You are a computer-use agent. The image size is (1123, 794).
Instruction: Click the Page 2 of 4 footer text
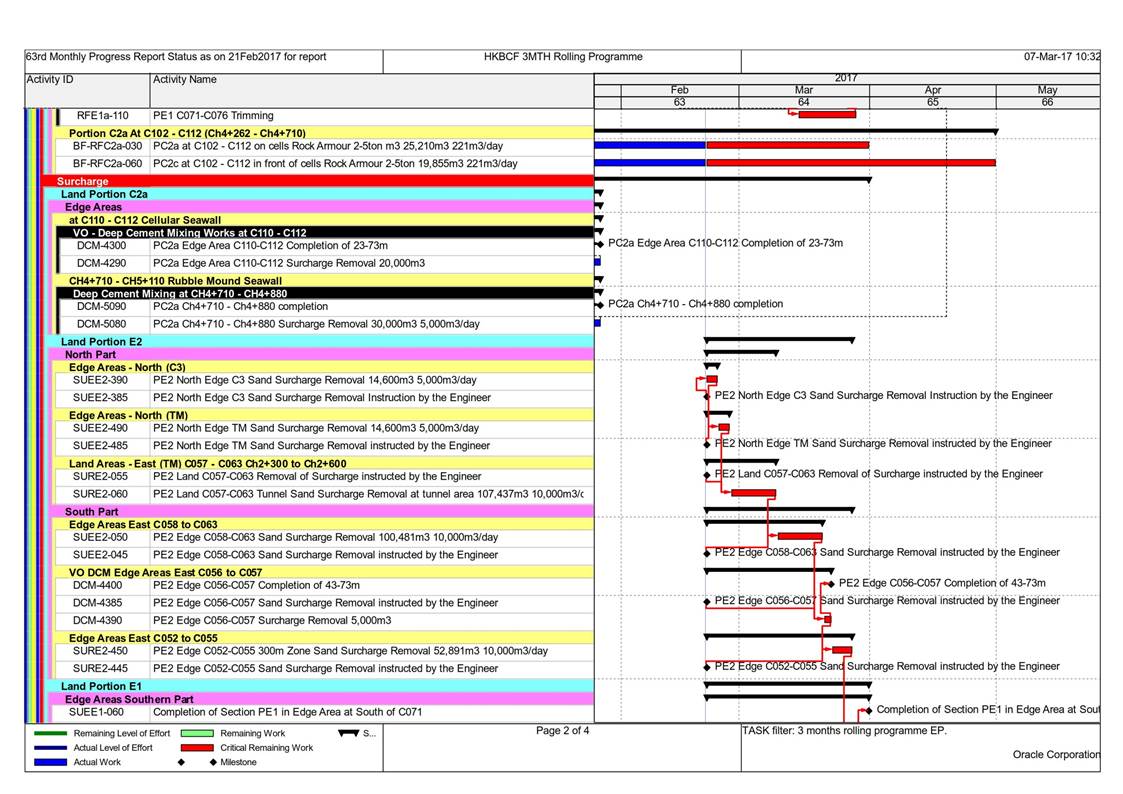coord(562,731)
